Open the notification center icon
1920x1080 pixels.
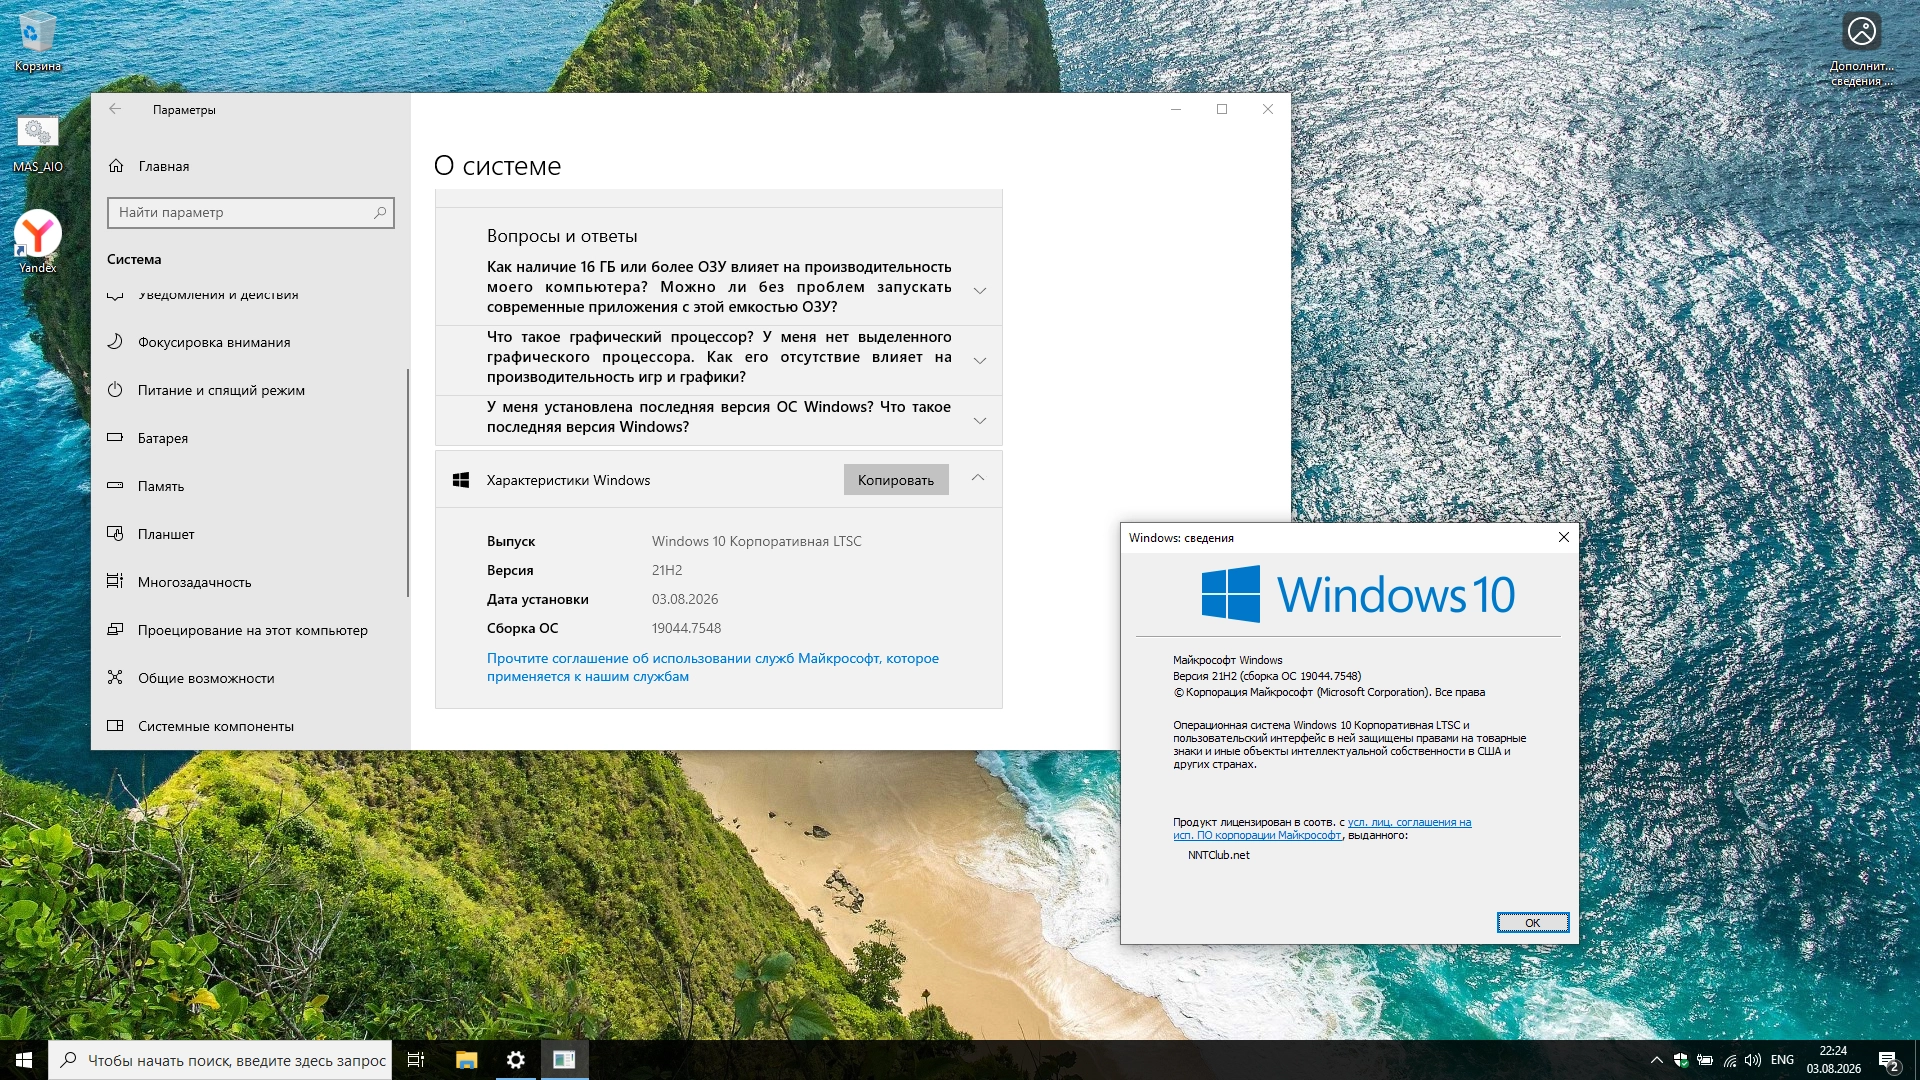(x=1888, y=1061)
